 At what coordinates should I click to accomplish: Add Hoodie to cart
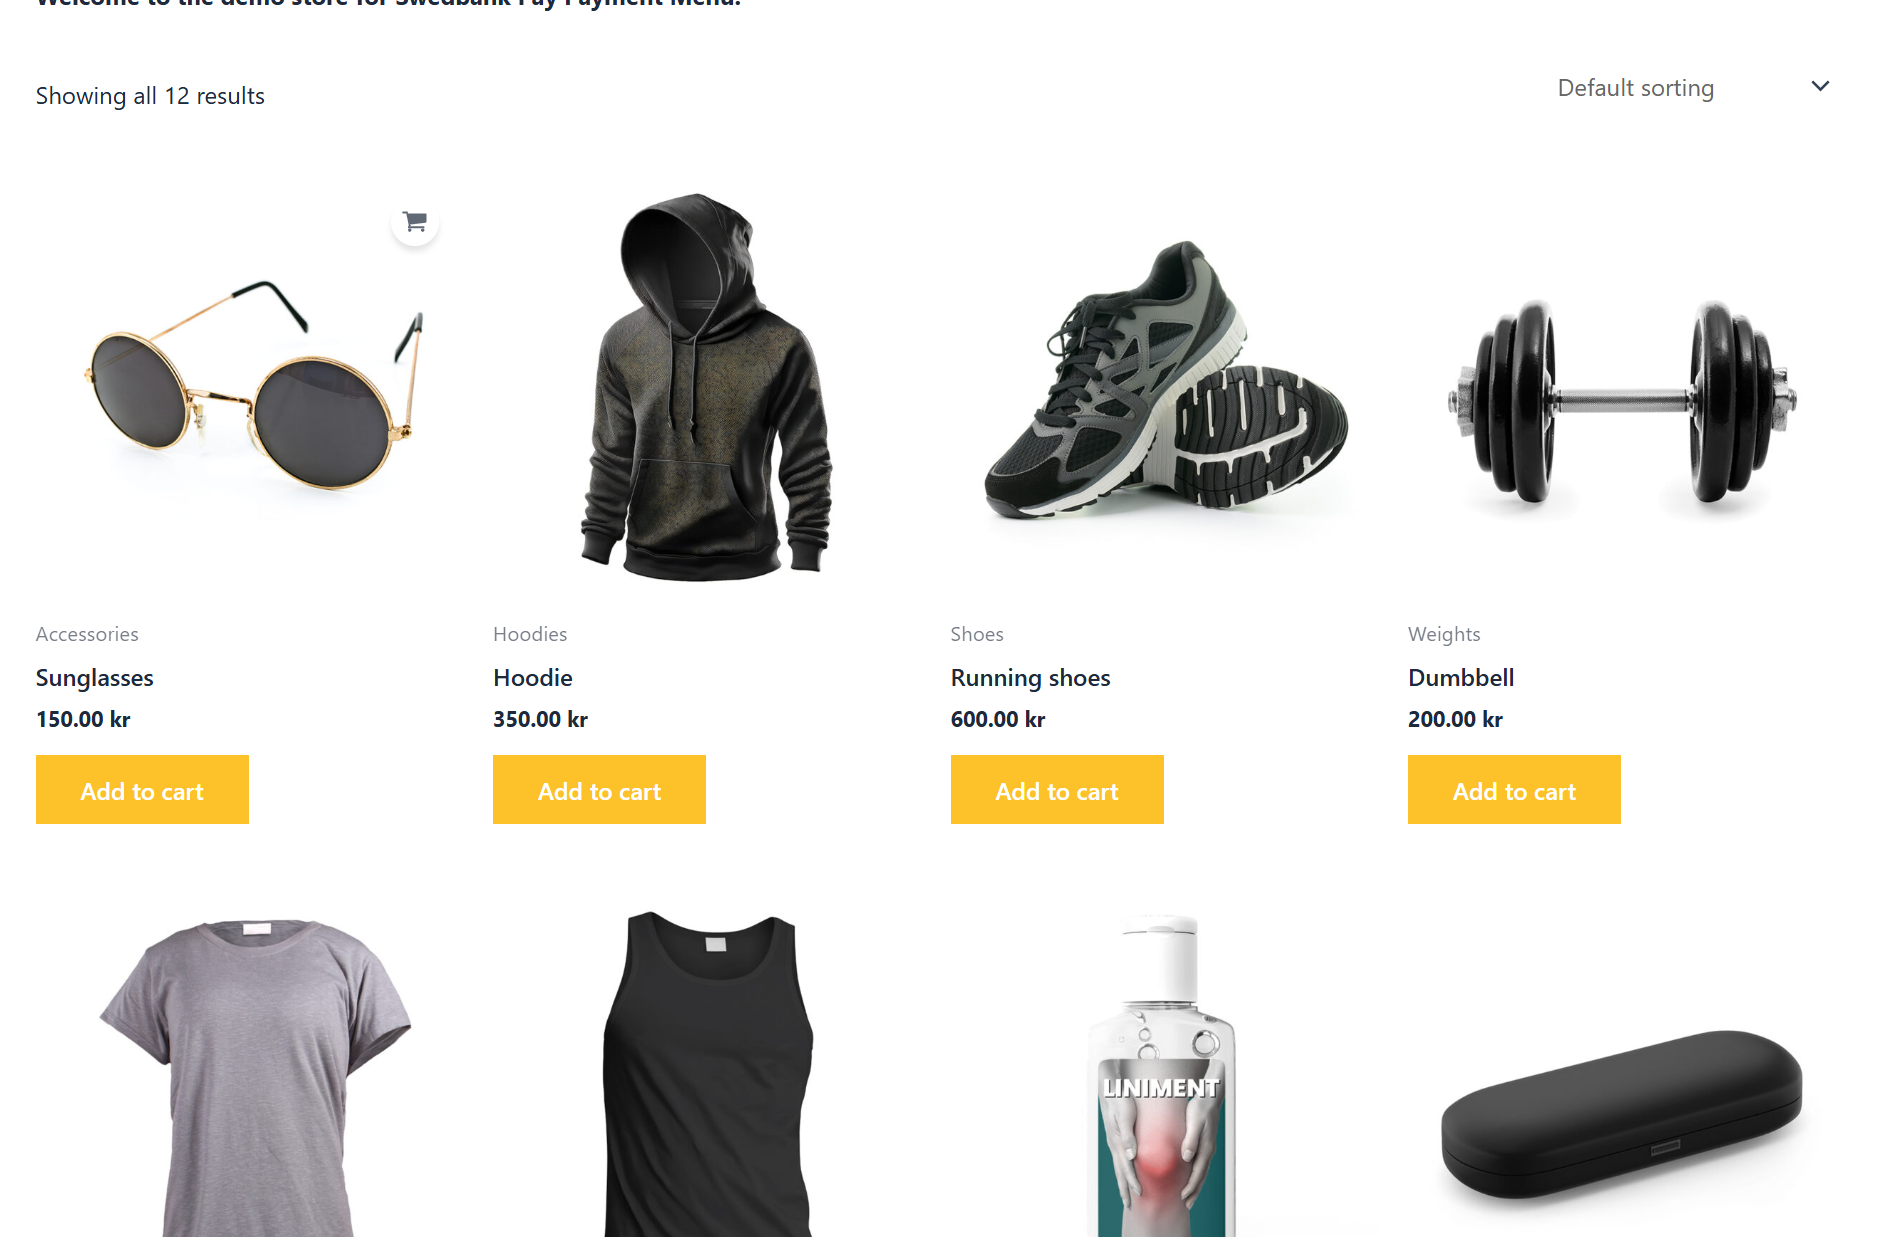(x=599, y=790)
